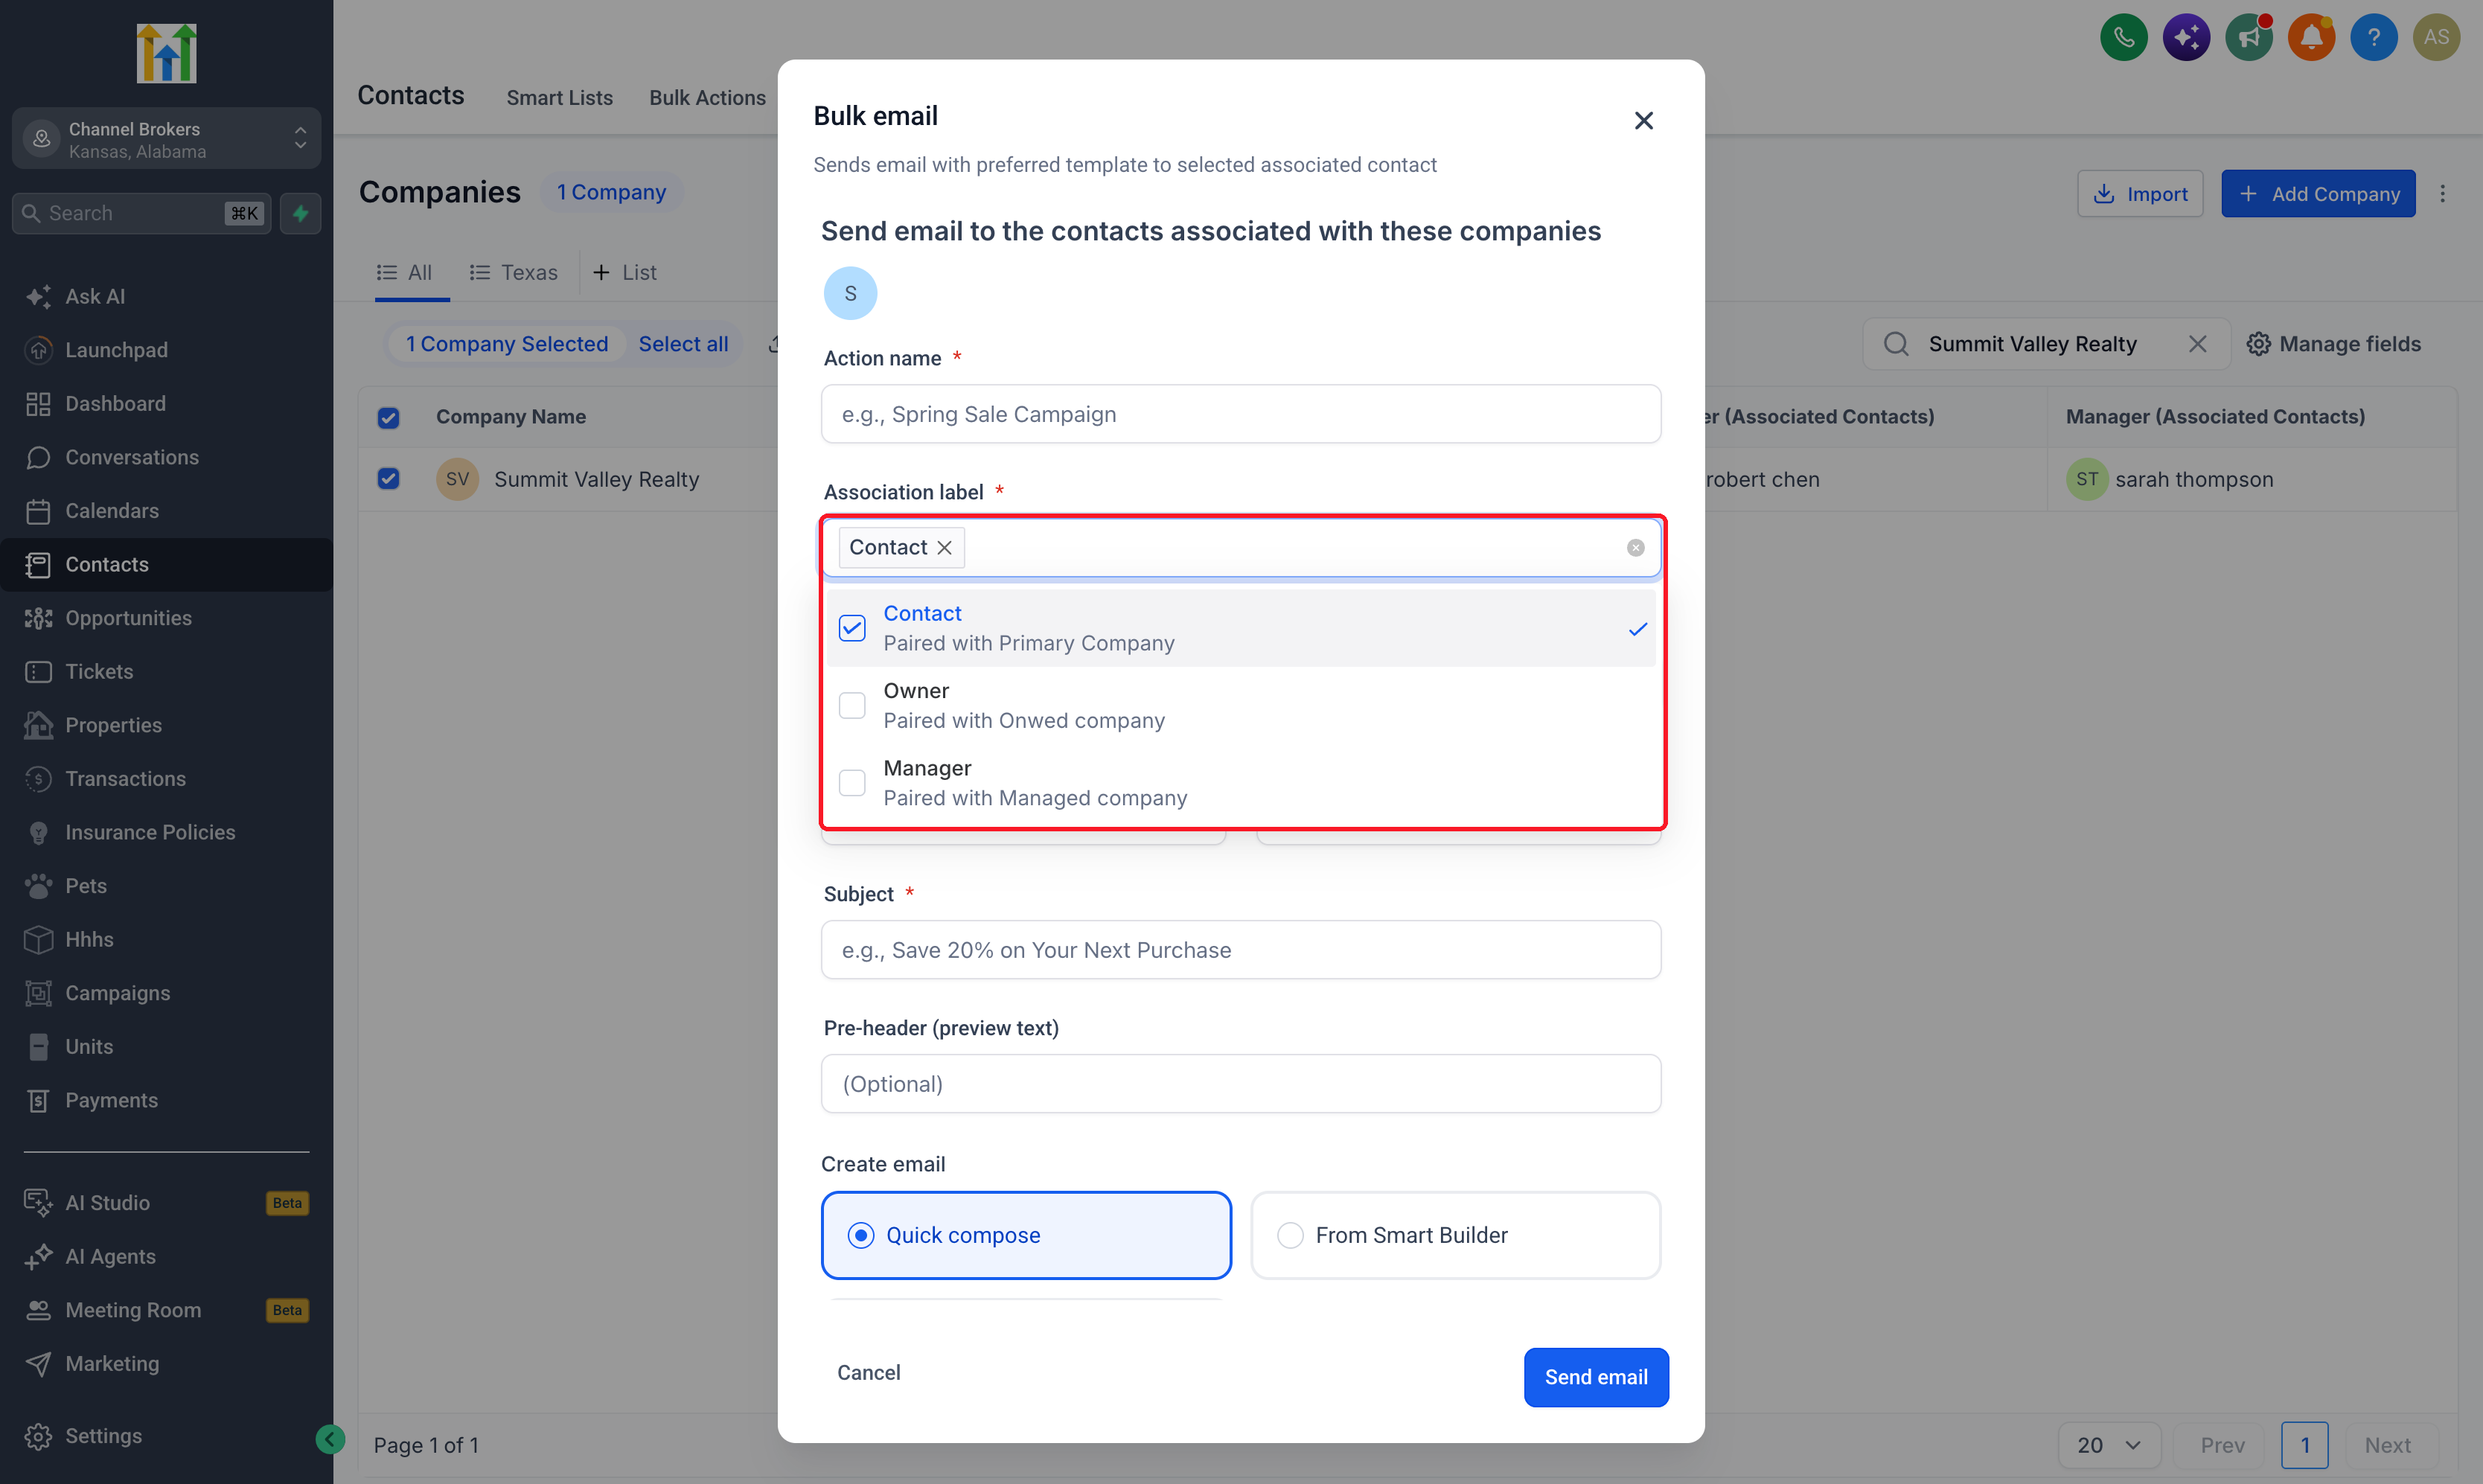This screenshot has height=1484, width=2483.
Task: Select the Texas list tab
Action: [x=513, y=272]
